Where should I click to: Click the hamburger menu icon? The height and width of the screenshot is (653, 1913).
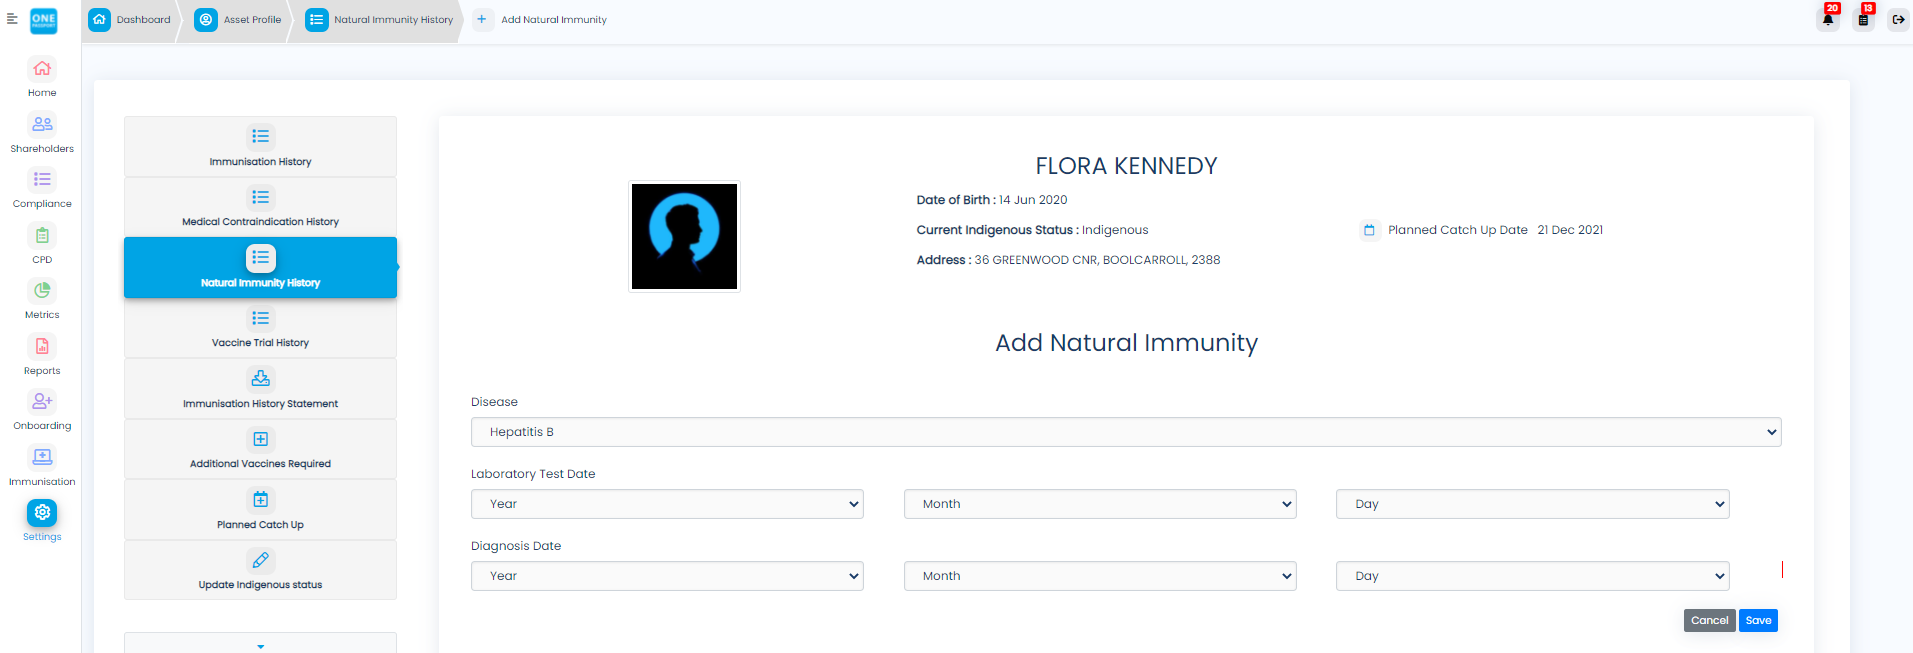[x=12, y=19]
